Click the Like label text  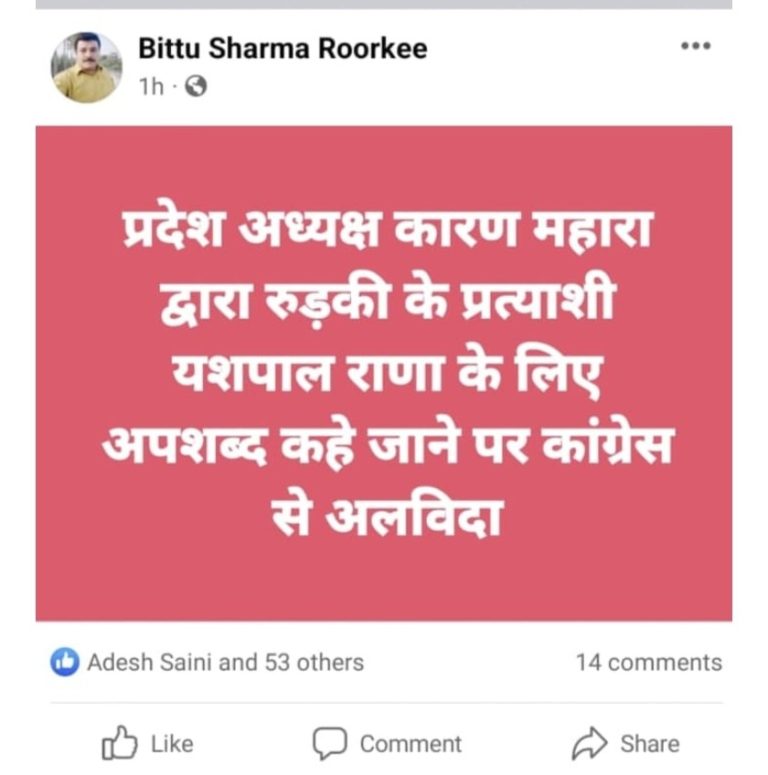point(172,744)
